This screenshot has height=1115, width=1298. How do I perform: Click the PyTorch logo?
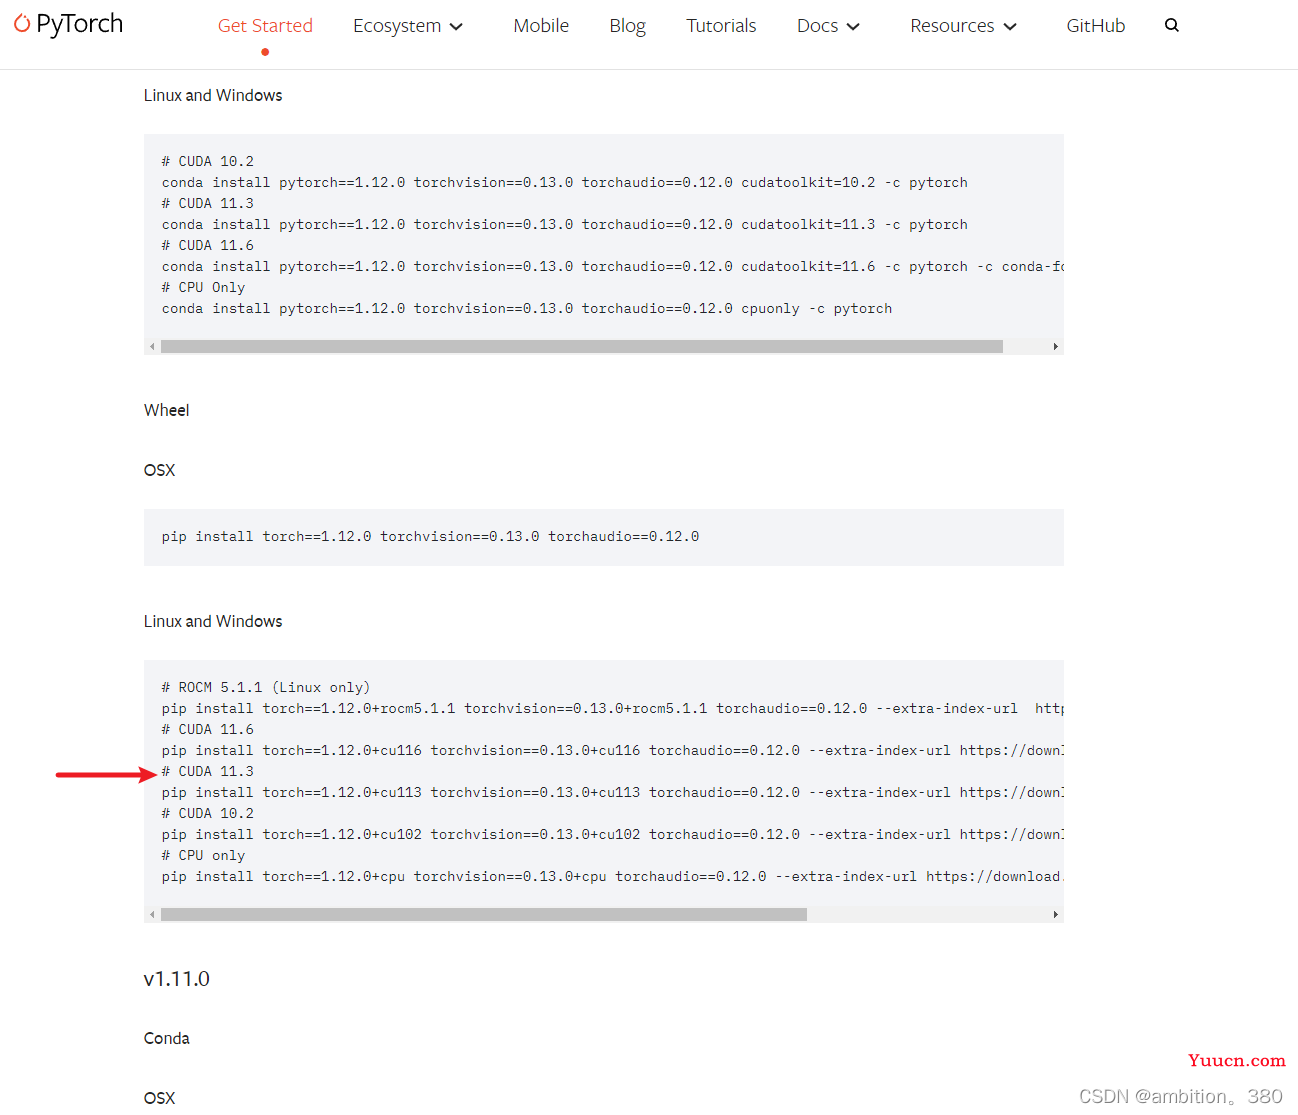(68, 24)
